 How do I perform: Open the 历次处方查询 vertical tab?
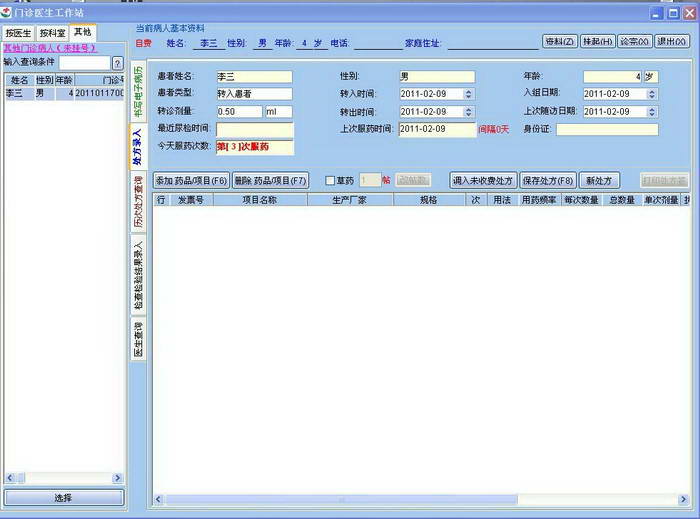(x=138, y=202)
